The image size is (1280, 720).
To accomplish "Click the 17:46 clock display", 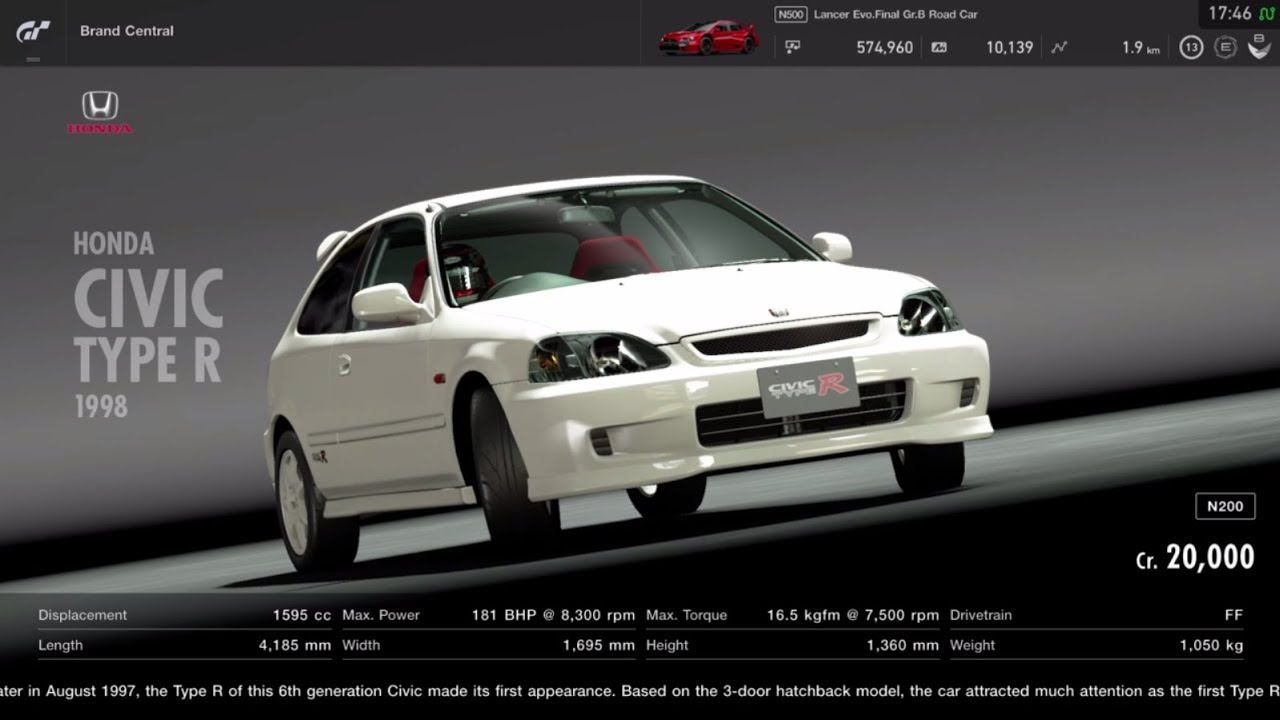I will click(1229, 14).
